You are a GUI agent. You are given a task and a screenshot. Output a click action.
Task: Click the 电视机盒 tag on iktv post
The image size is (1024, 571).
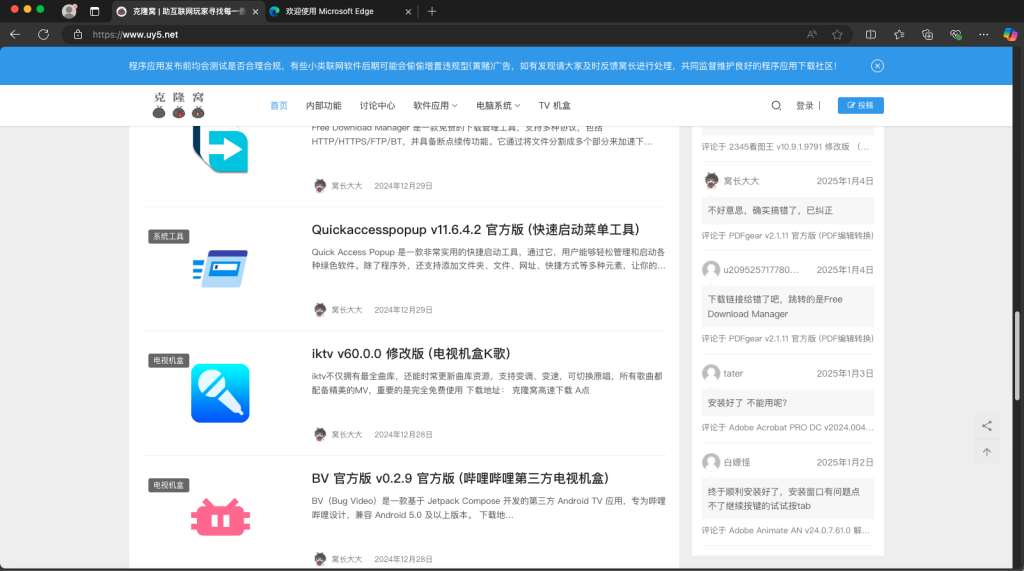(168, 361)
